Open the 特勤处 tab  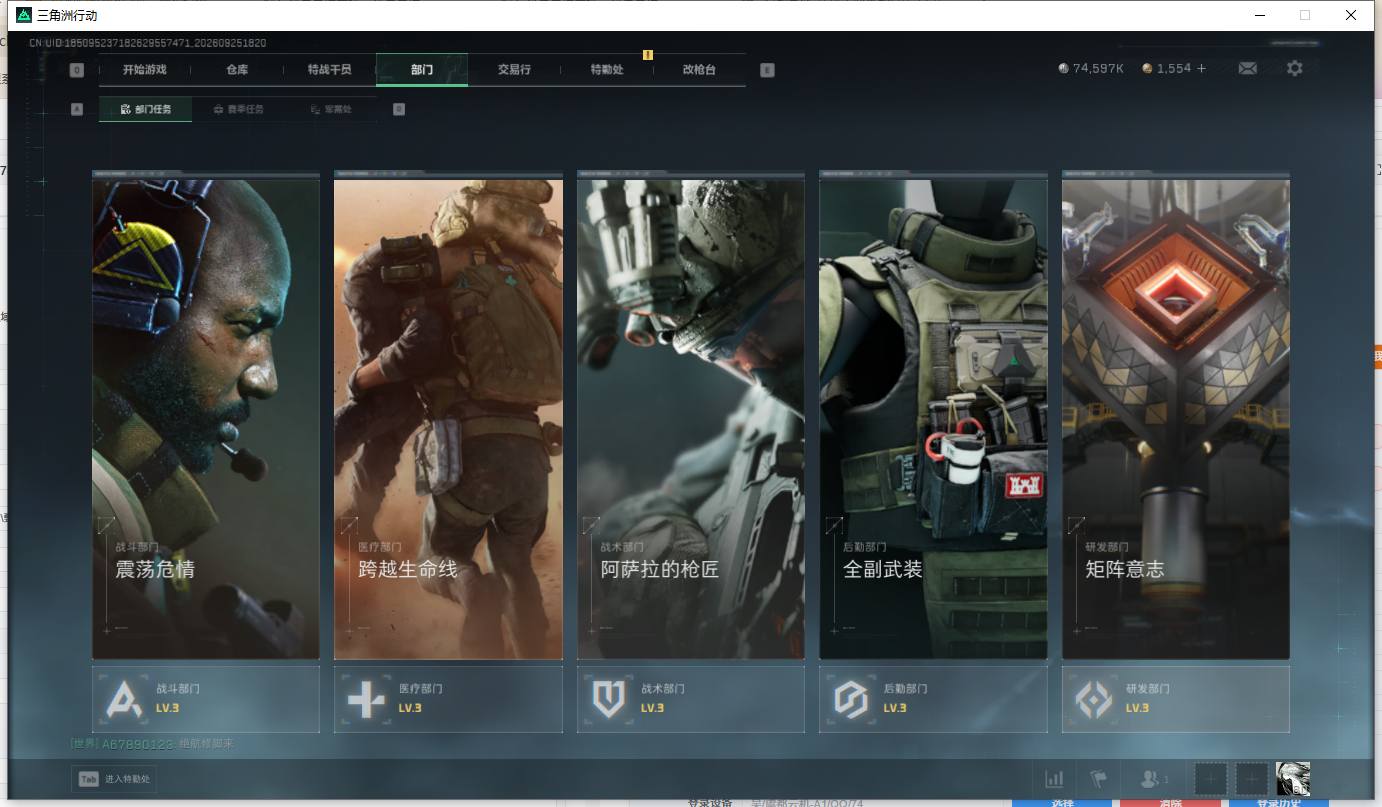coord(607,70)
